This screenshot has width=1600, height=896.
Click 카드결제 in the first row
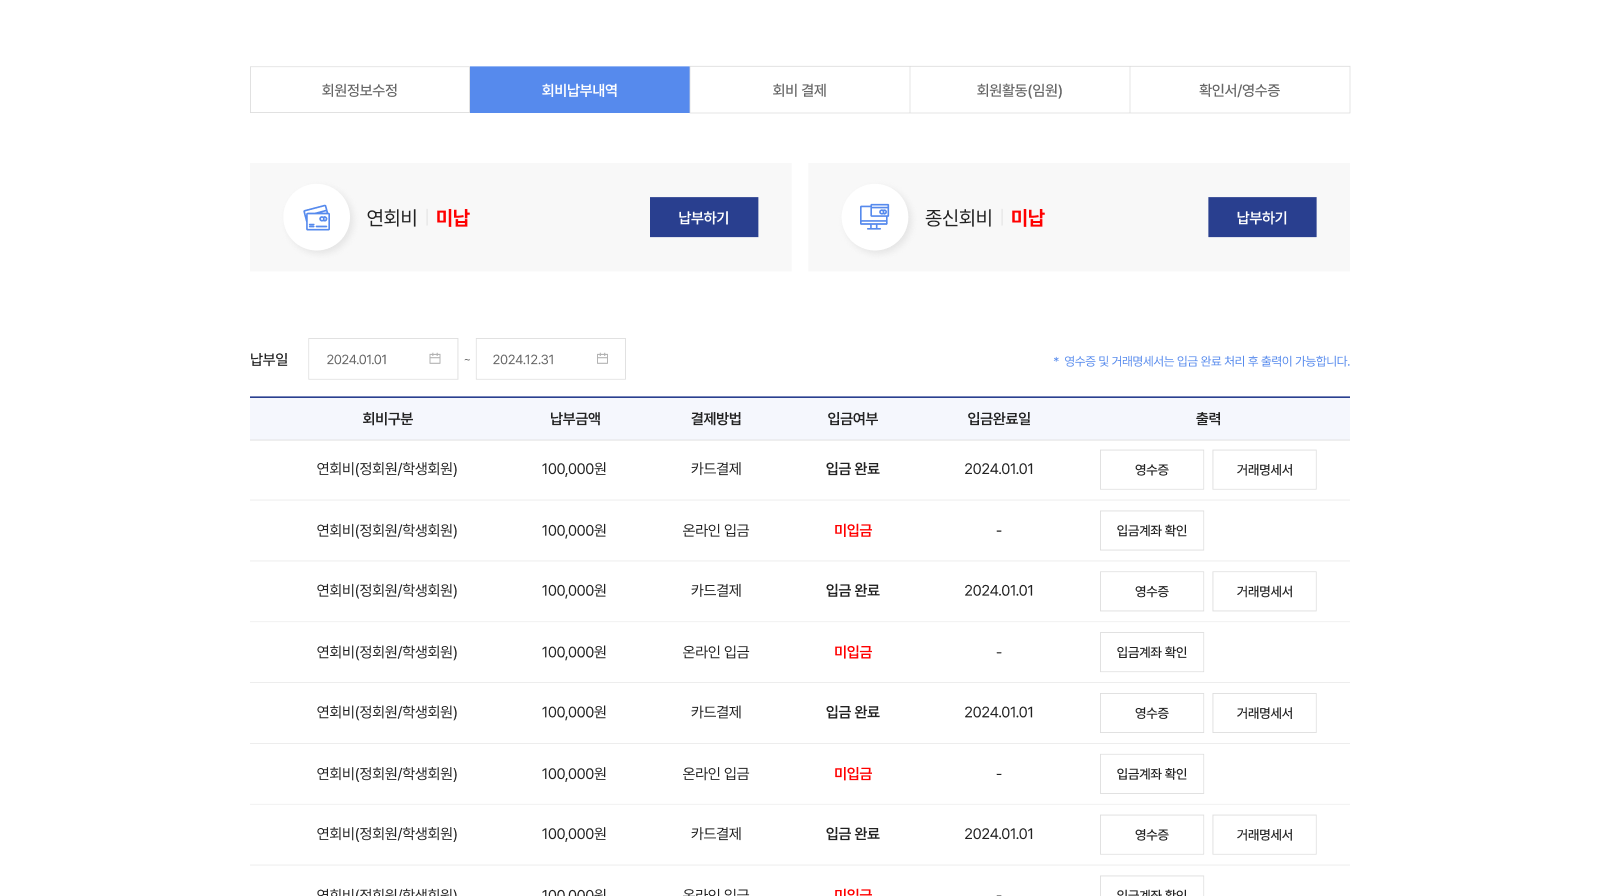coord(716,469)
